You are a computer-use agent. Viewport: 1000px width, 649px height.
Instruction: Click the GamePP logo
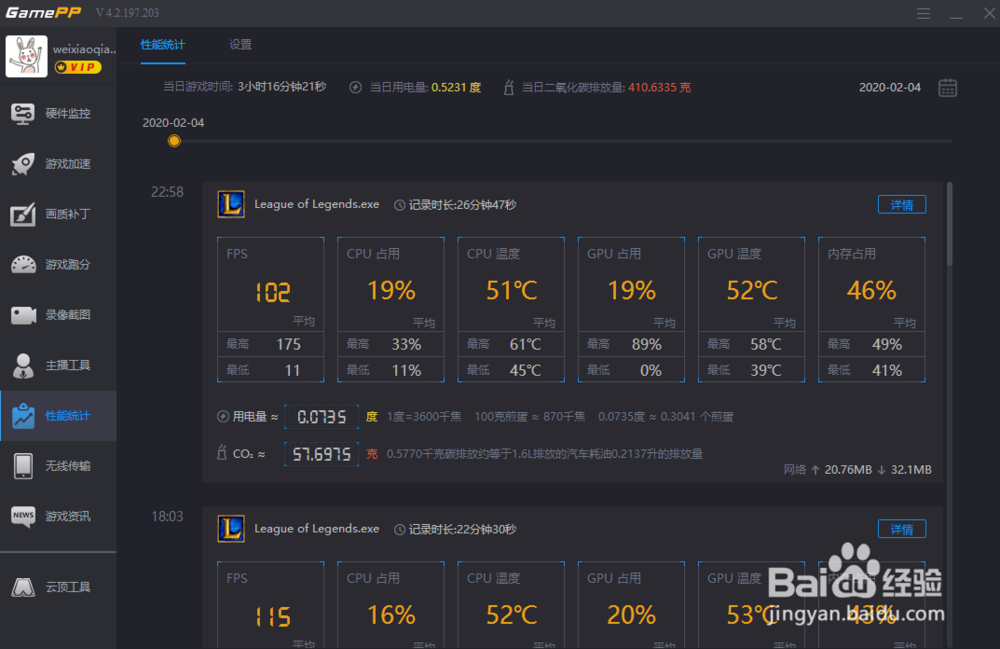click(43, 13)
